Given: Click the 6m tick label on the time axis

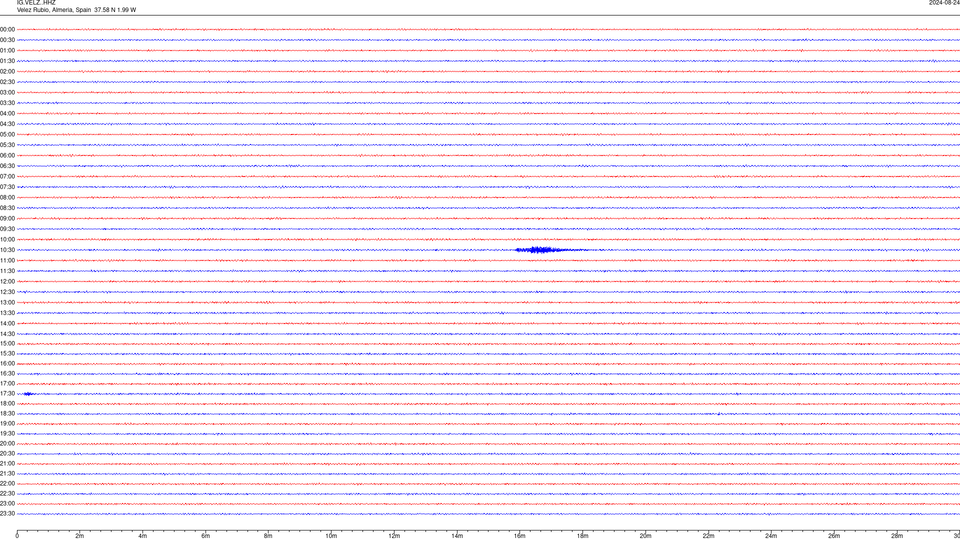Looking at the screenshot, I should pos(206,536).
